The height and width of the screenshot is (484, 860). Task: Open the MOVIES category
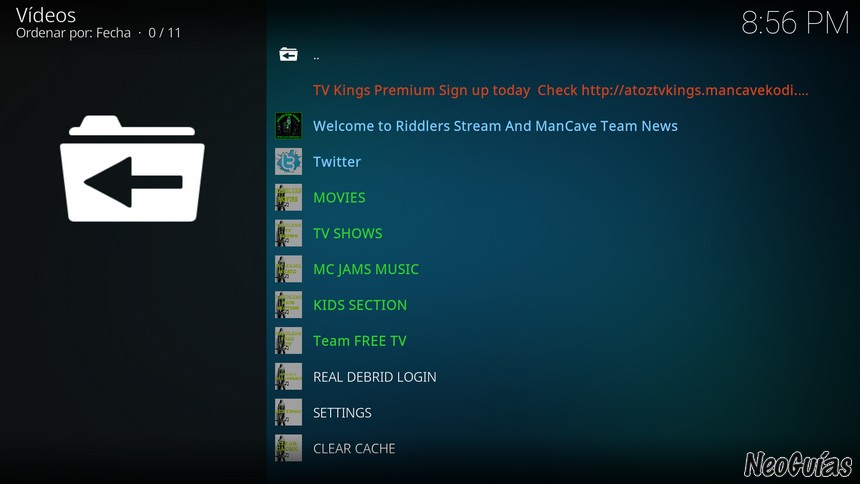(x=339, y=198)
